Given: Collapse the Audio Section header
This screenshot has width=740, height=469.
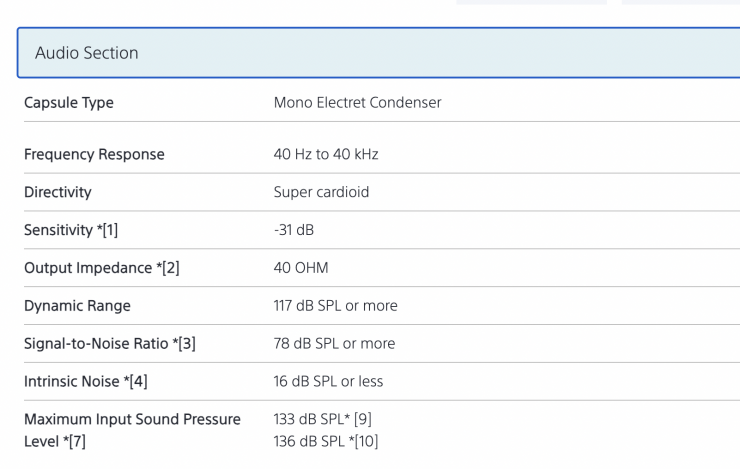Looking at the screenshot, I should (378, 53).
